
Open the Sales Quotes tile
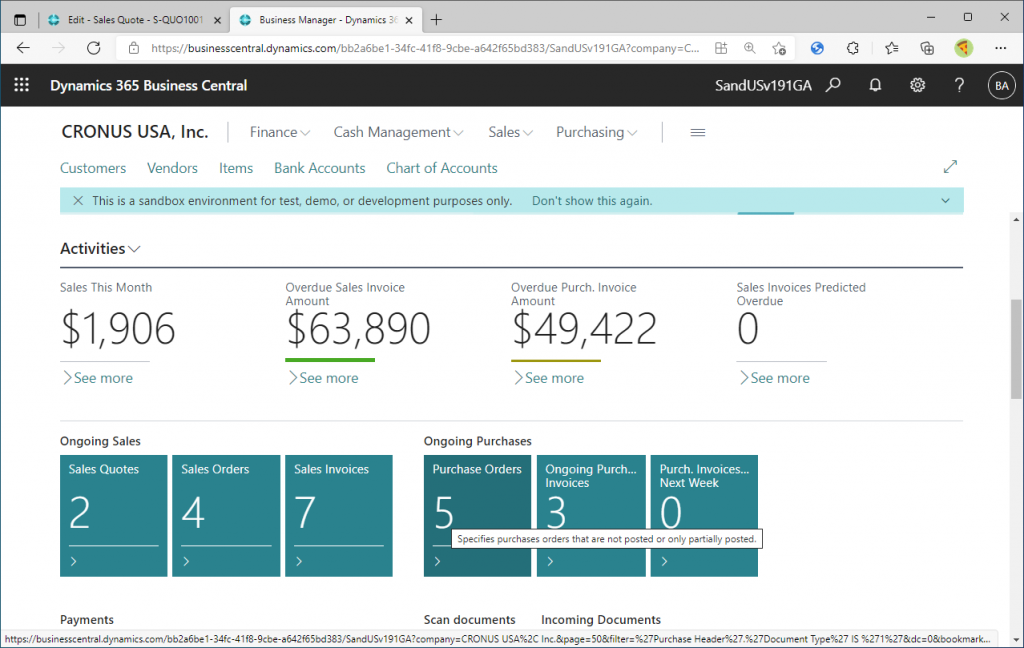coord(113,516)
